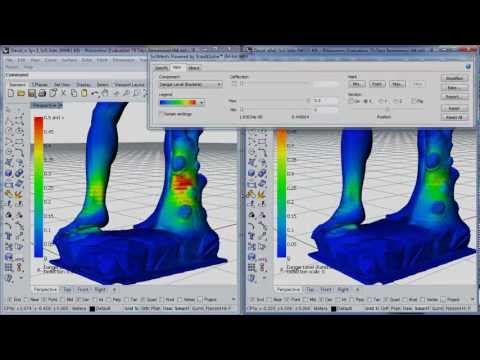480x360 pixels.
Task: Click Report button in Scan&Solve dialog
Action: (454, 97)
